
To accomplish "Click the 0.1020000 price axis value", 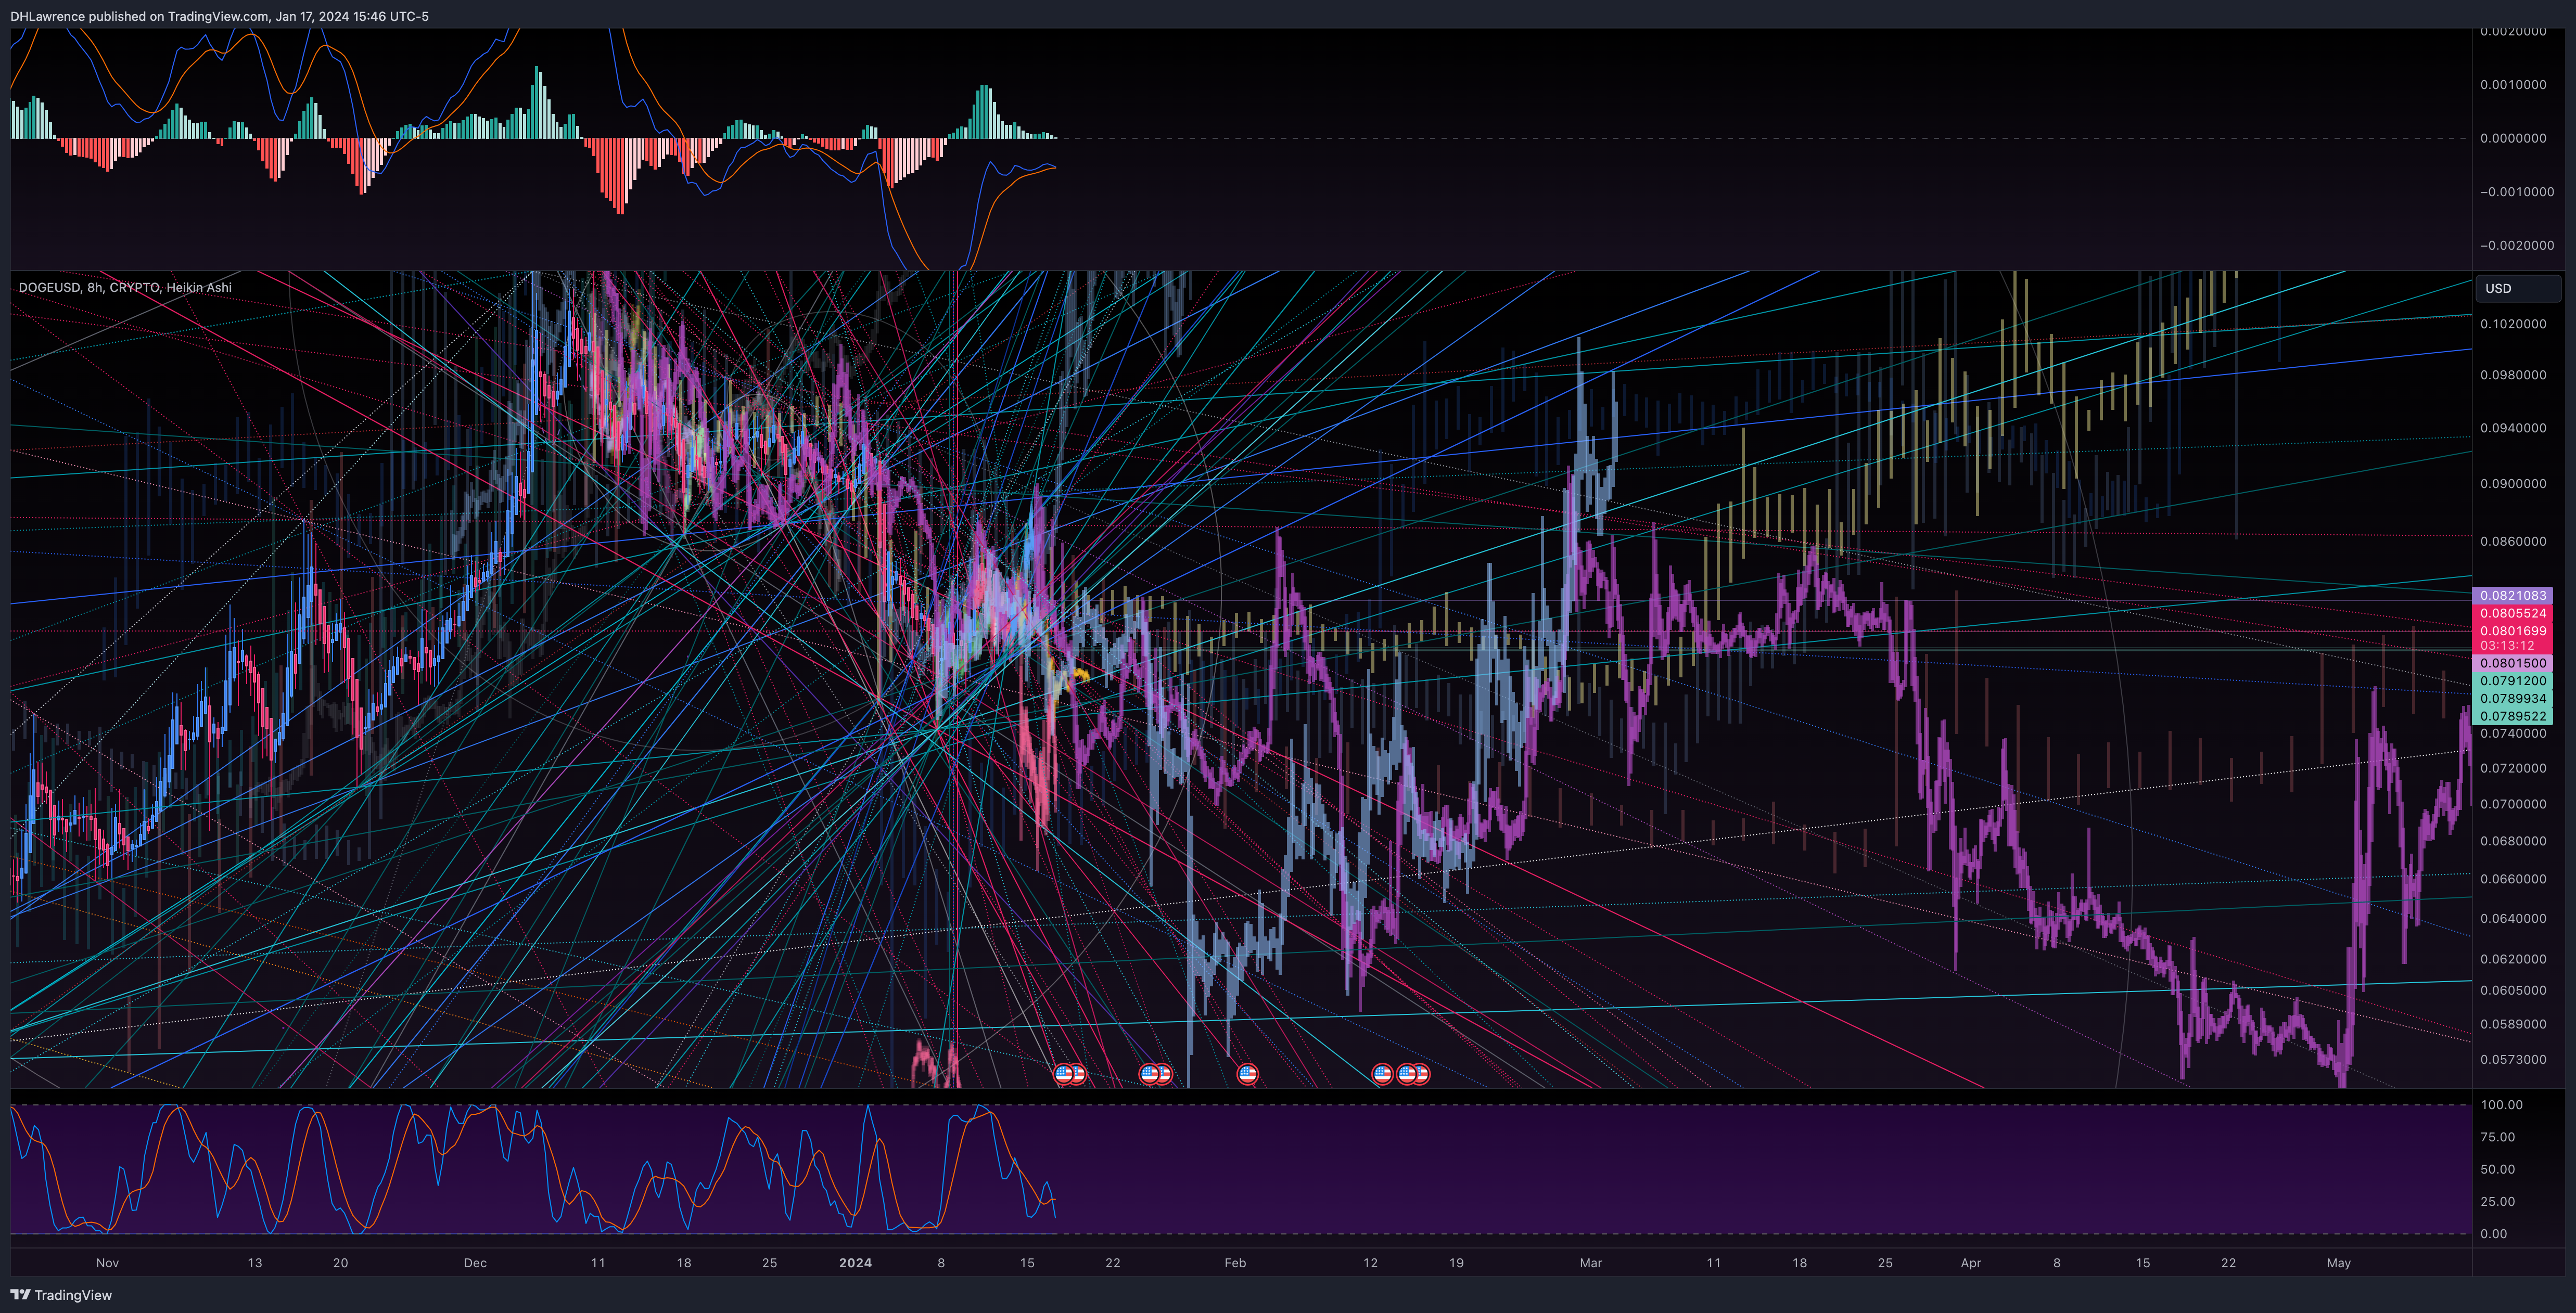I will click(x=2513, y=324).
